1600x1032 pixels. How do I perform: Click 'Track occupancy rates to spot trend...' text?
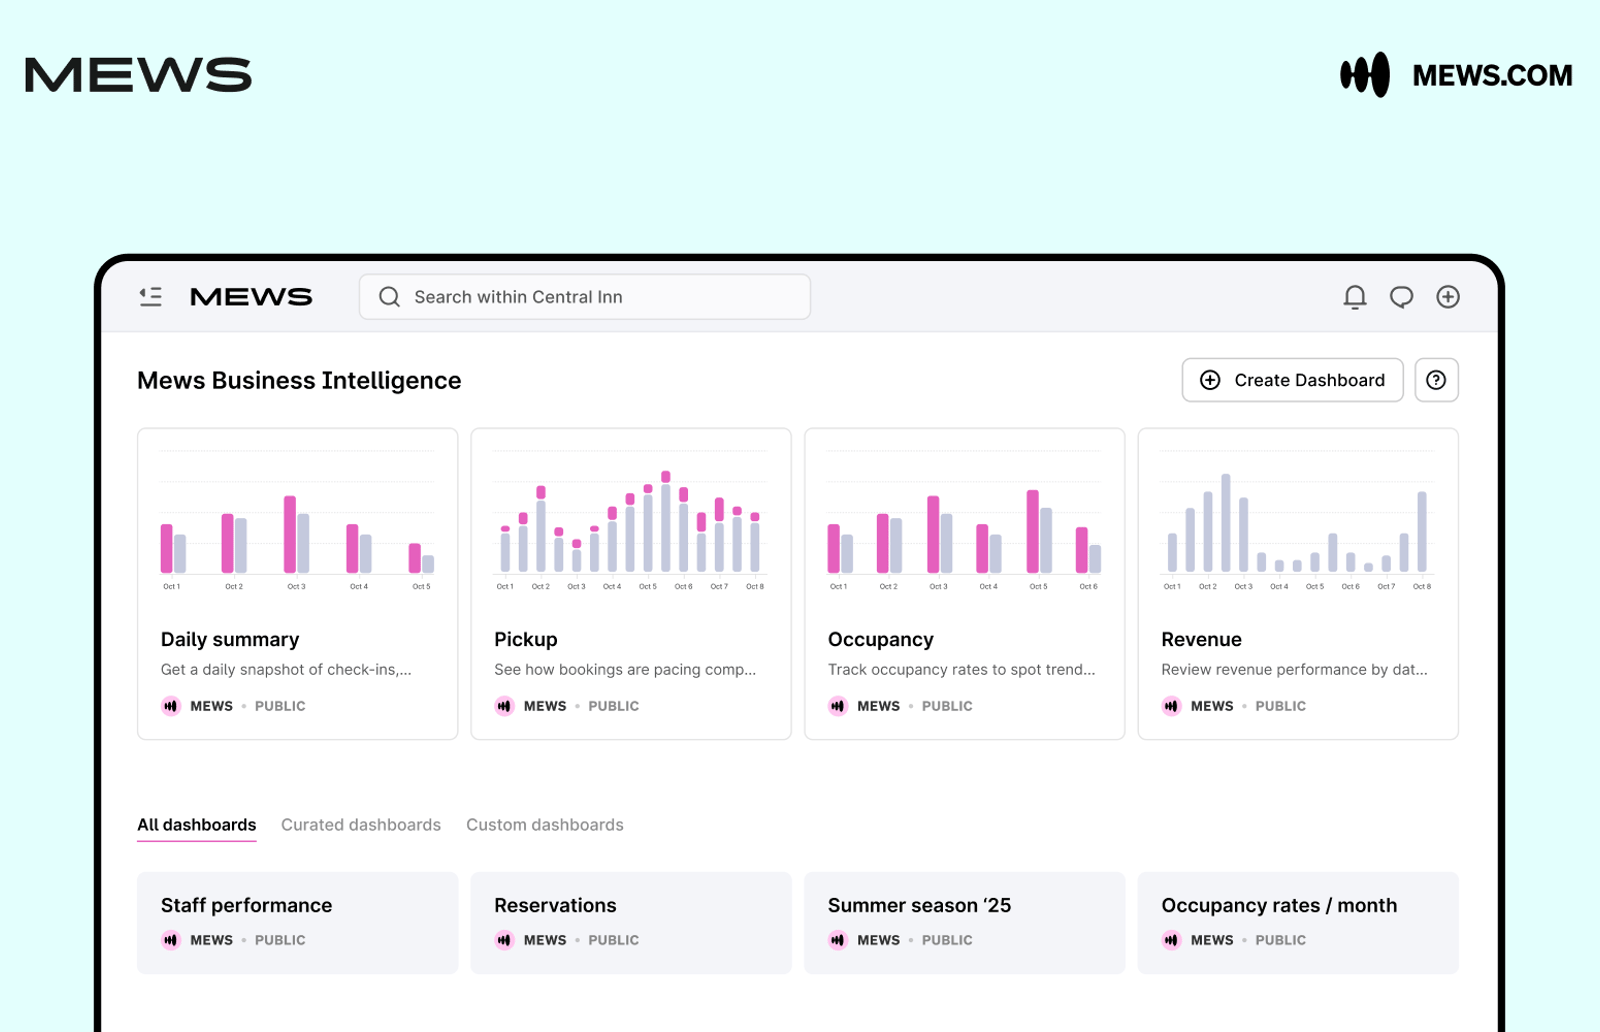coord(962,670)
